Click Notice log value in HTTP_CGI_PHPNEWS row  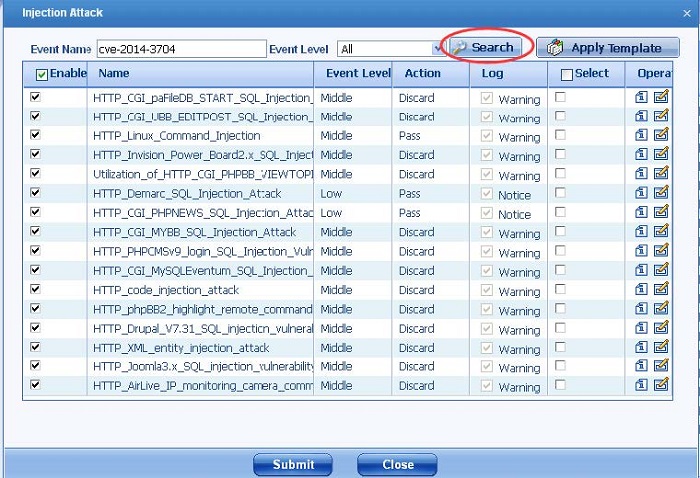514,215
